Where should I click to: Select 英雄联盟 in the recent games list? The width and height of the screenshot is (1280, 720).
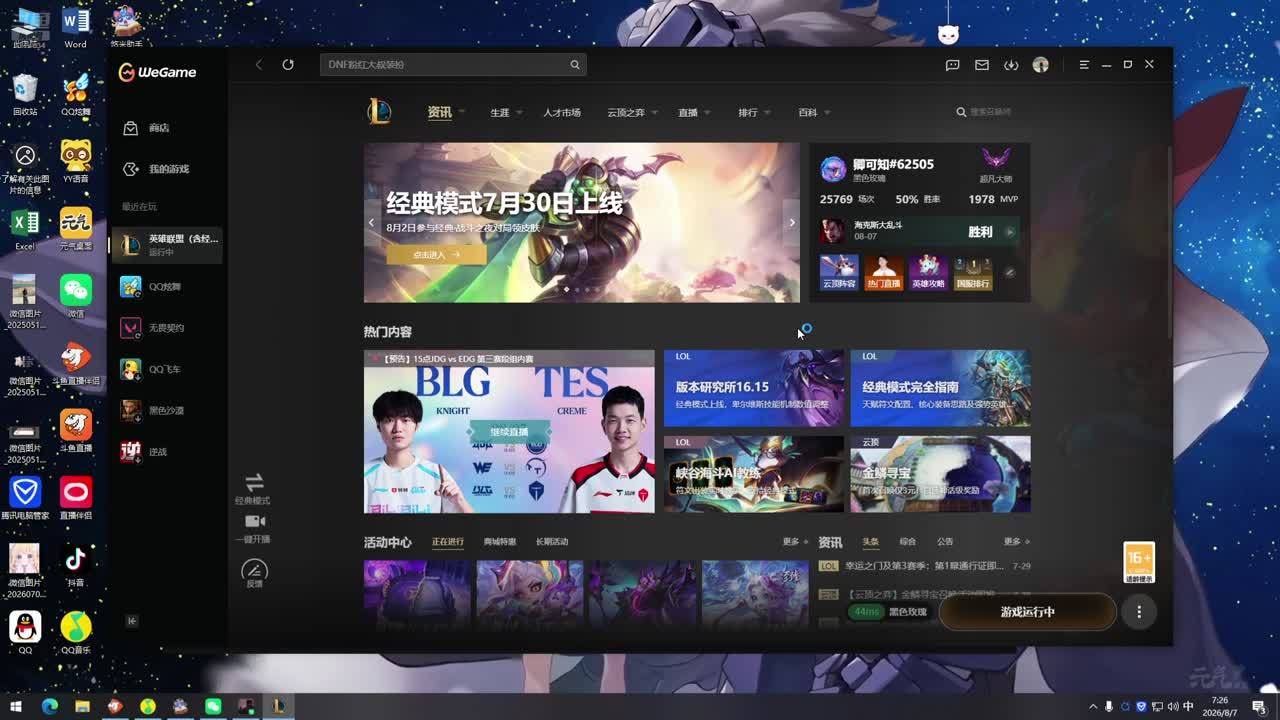(x=166, y=244)
